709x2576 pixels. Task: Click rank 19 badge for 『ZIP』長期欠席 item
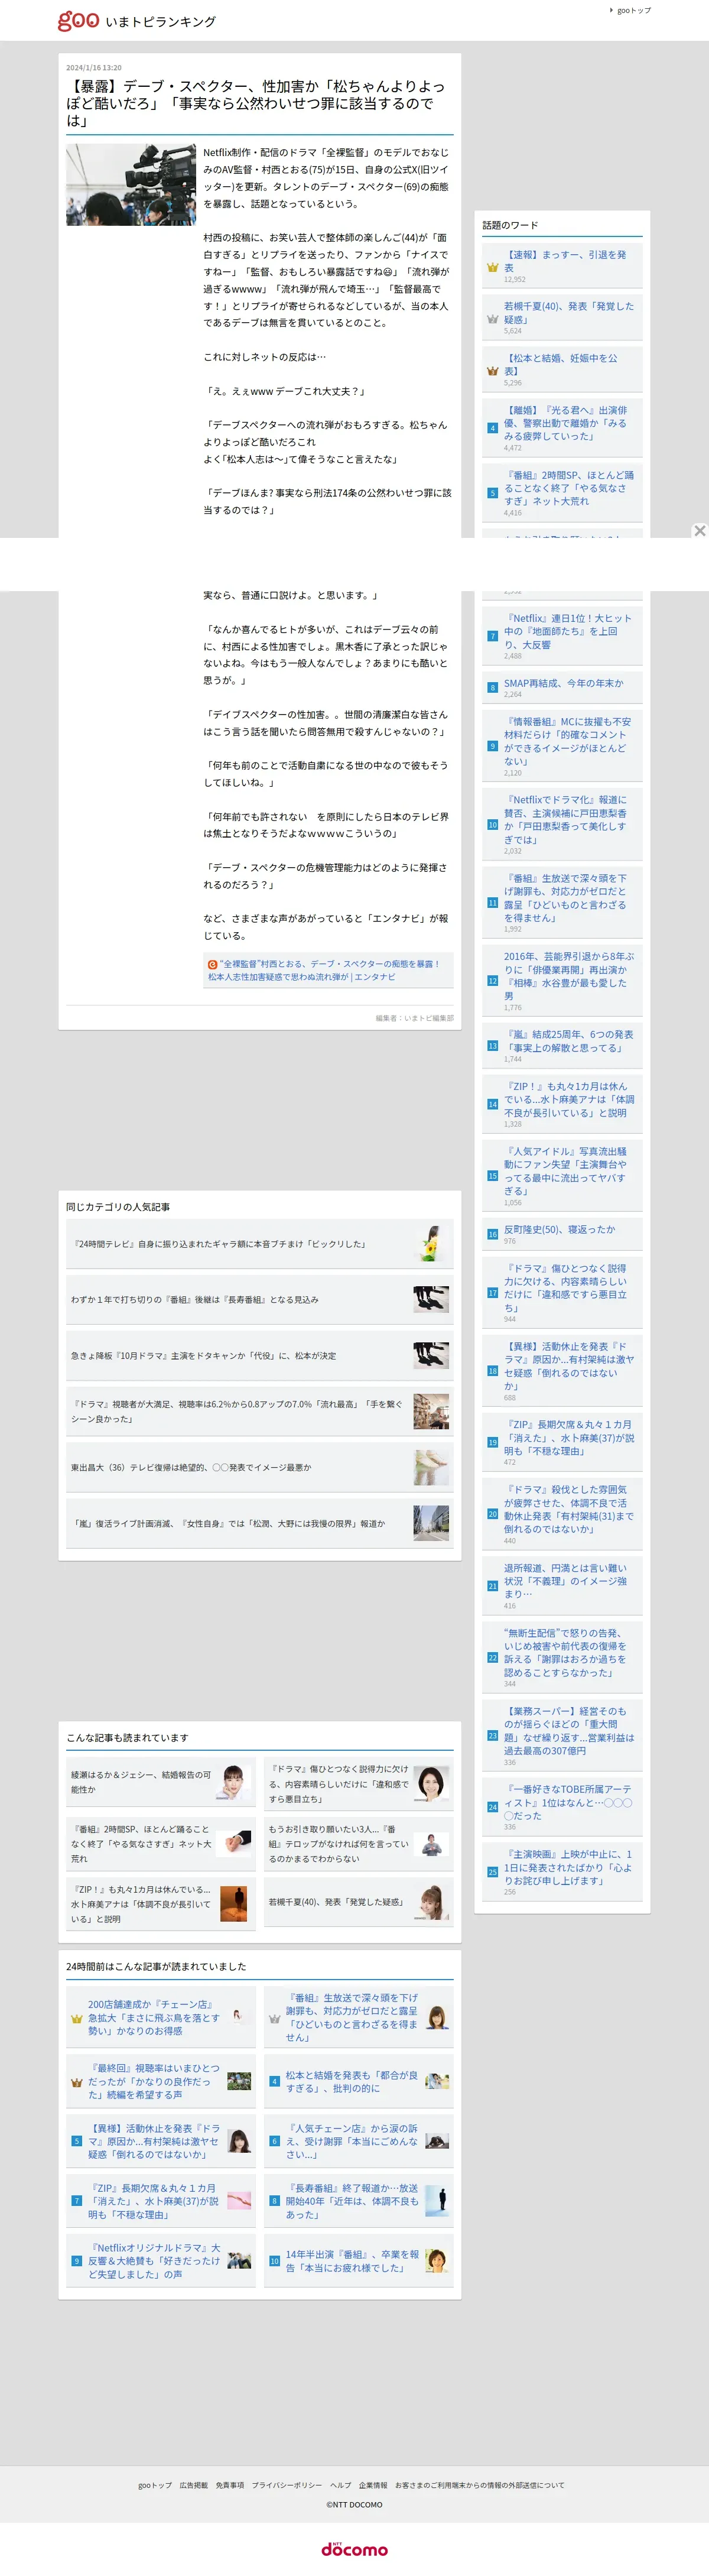tap(492, 1443)
